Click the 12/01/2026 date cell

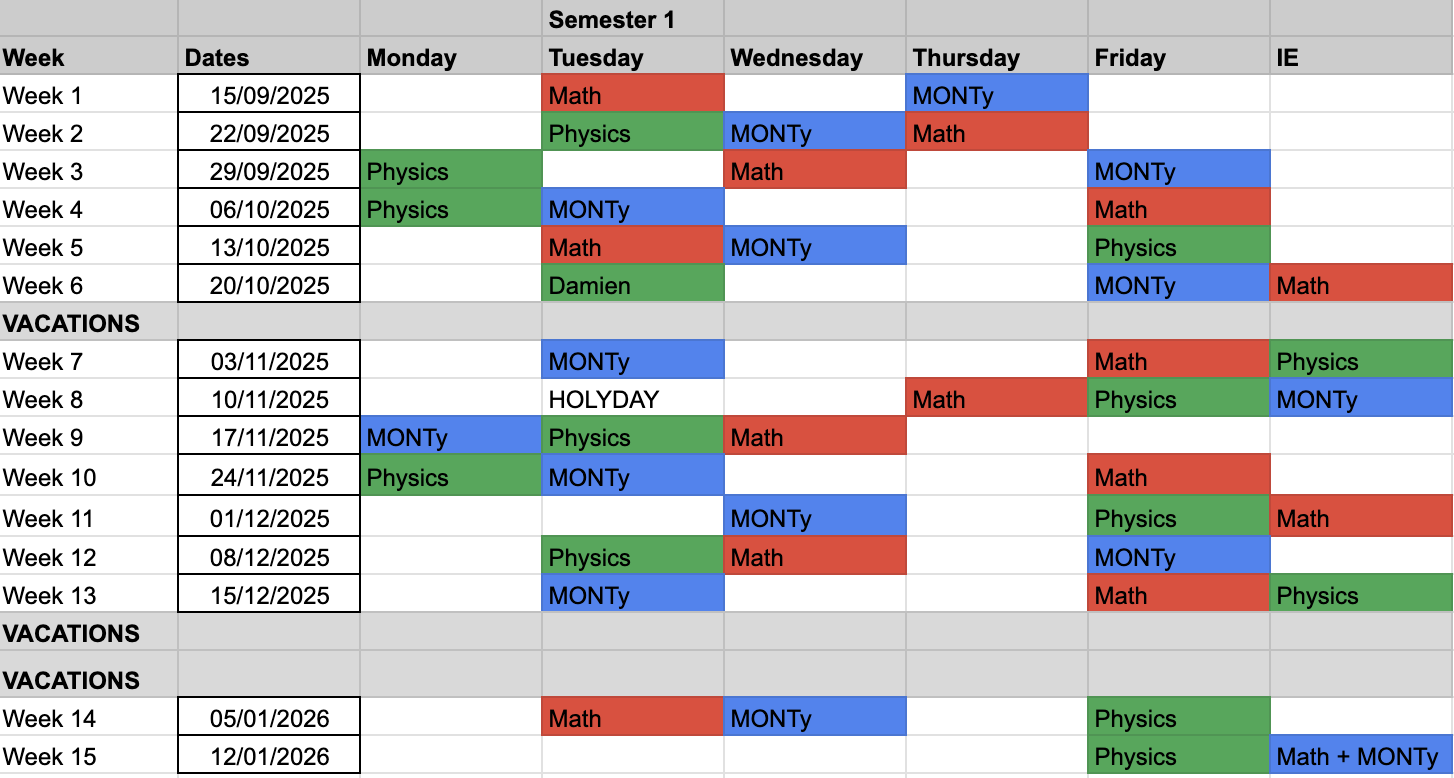click(x=269, y=757)
